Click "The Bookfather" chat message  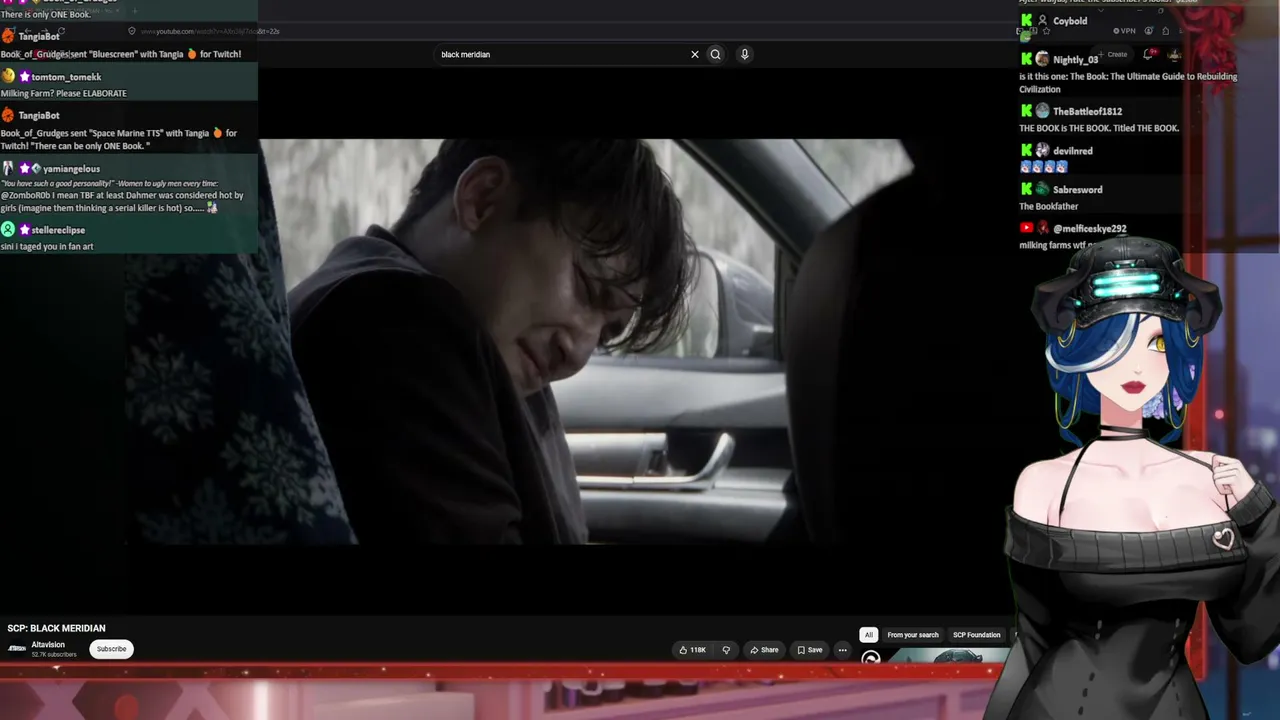click(x=1049, y=207)
